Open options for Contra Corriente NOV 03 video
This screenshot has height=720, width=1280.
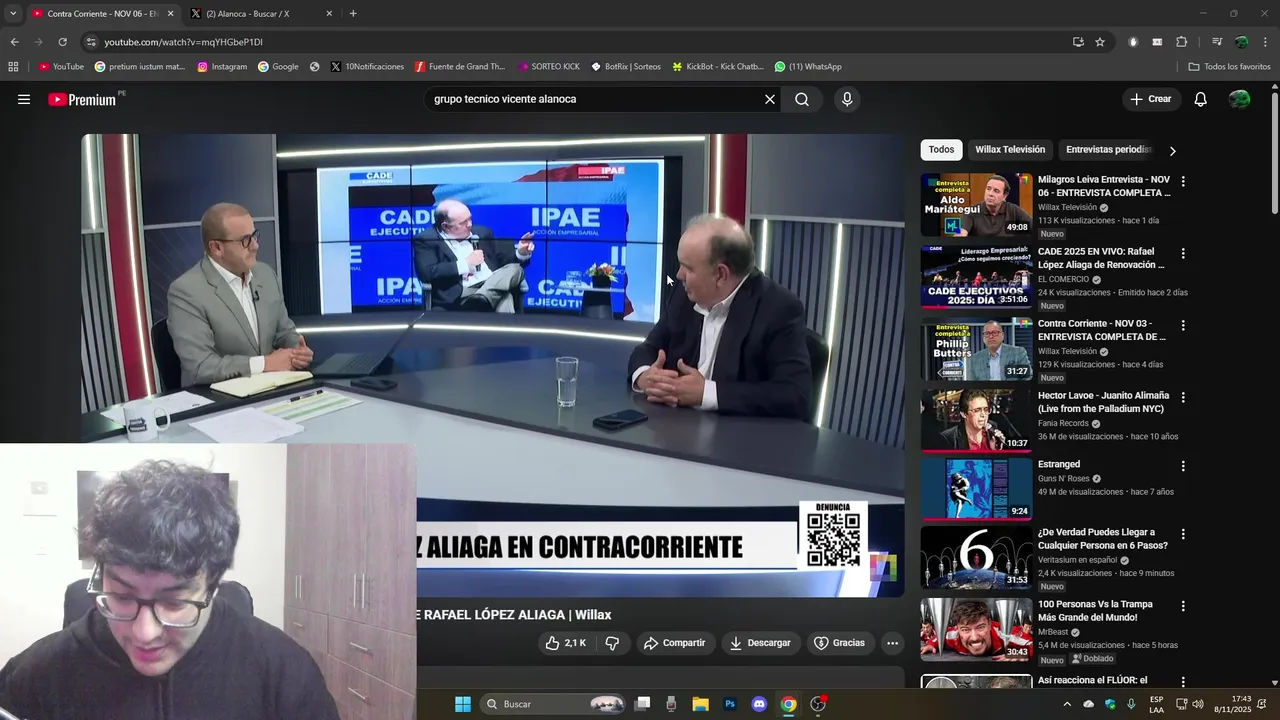1183,326
